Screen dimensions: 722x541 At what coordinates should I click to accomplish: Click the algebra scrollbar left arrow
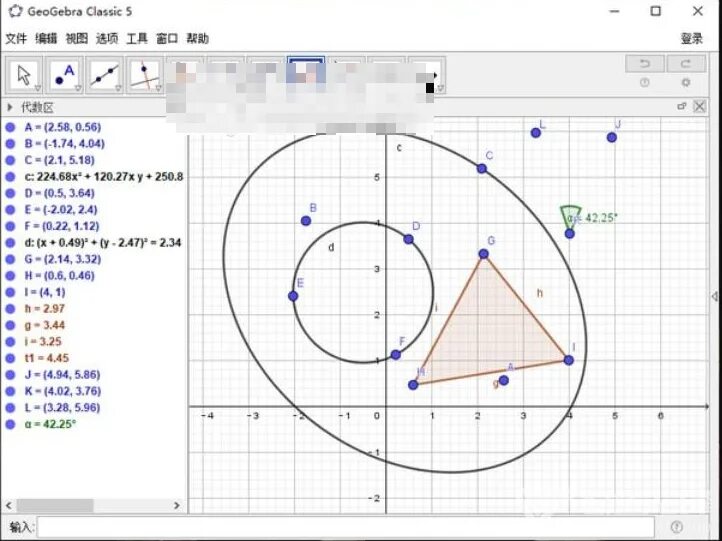point(8,505)
